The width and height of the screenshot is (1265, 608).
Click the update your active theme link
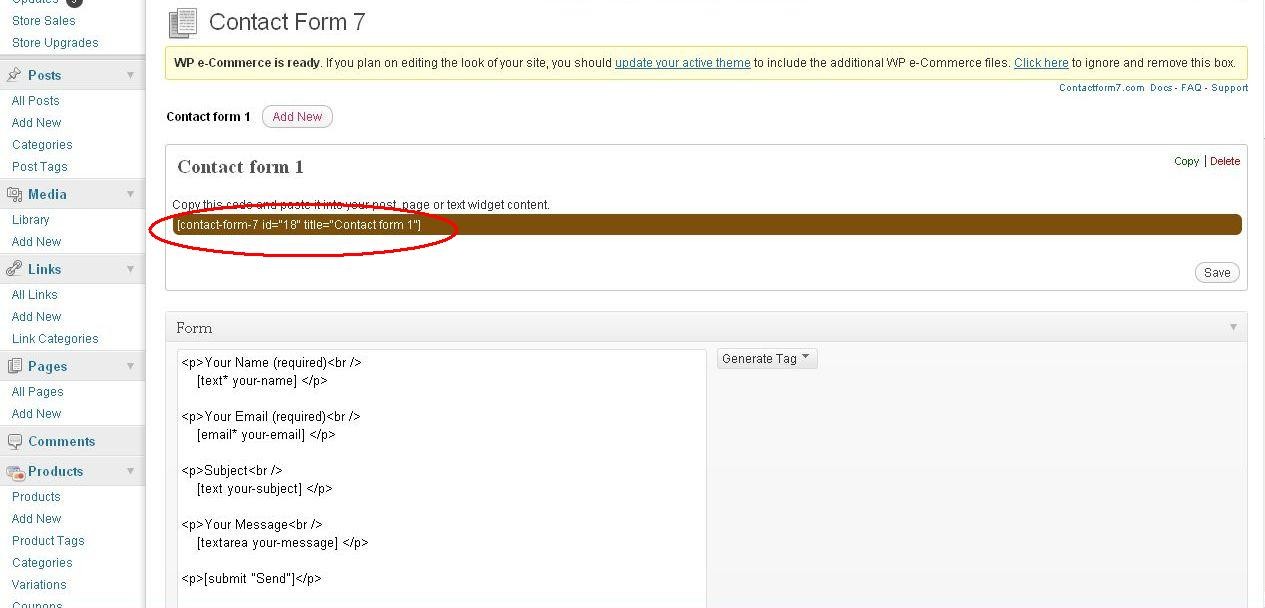click(x=682, y=62)
